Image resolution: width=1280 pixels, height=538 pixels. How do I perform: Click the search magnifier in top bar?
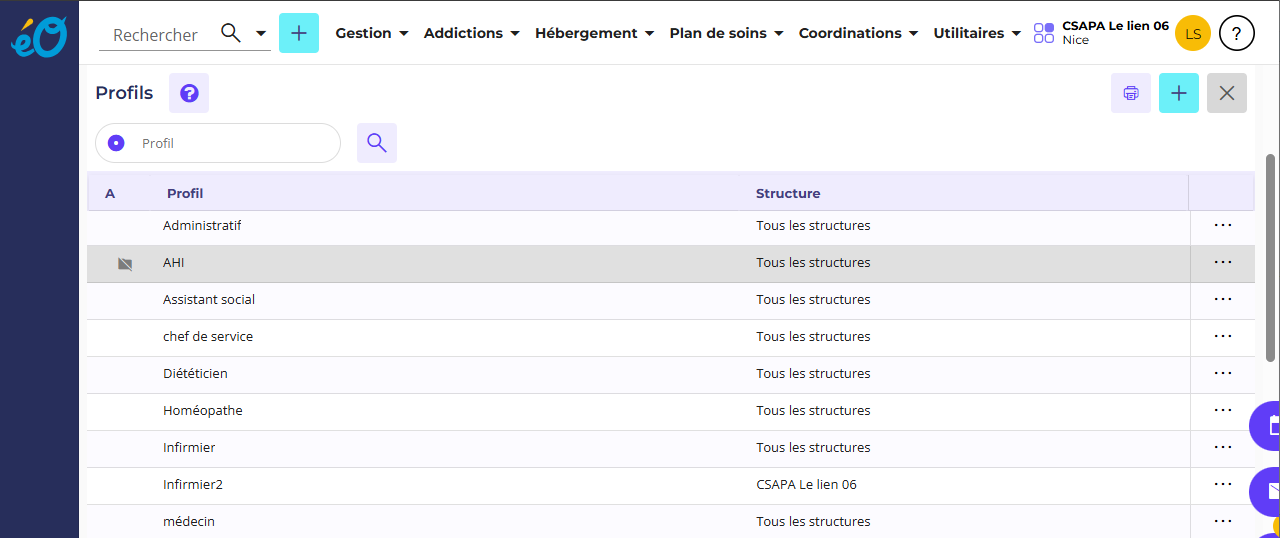[231, 33]
